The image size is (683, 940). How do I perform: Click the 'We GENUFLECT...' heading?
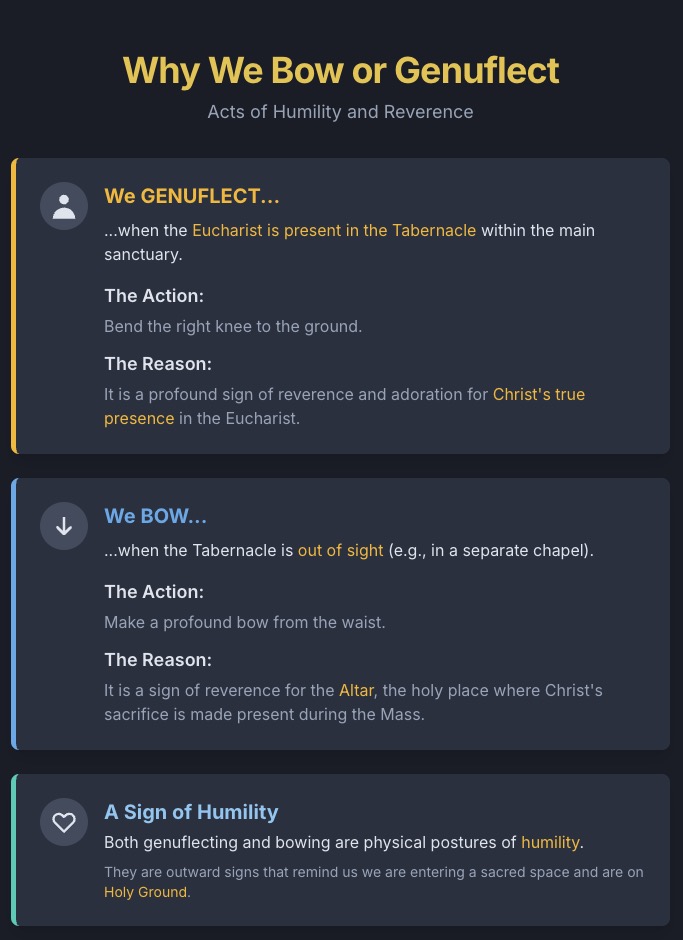(192, 196)
